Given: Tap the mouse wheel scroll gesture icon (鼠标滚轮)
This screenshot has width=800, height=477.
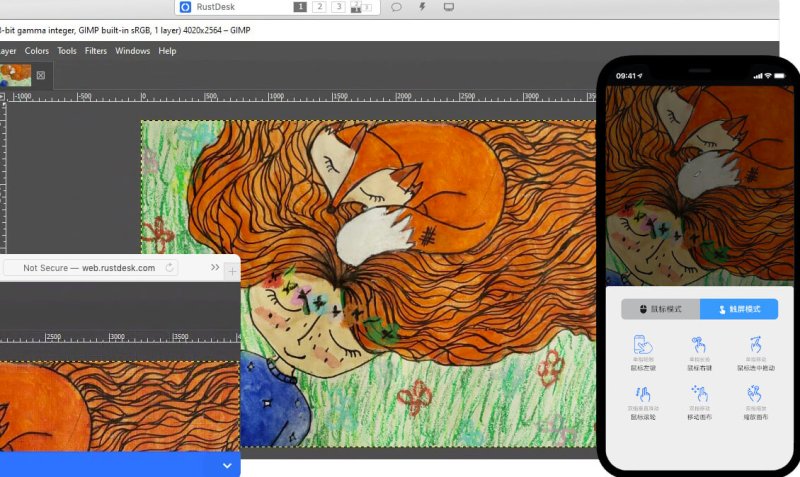Looking at the screenshot, I should click(643, 394).
